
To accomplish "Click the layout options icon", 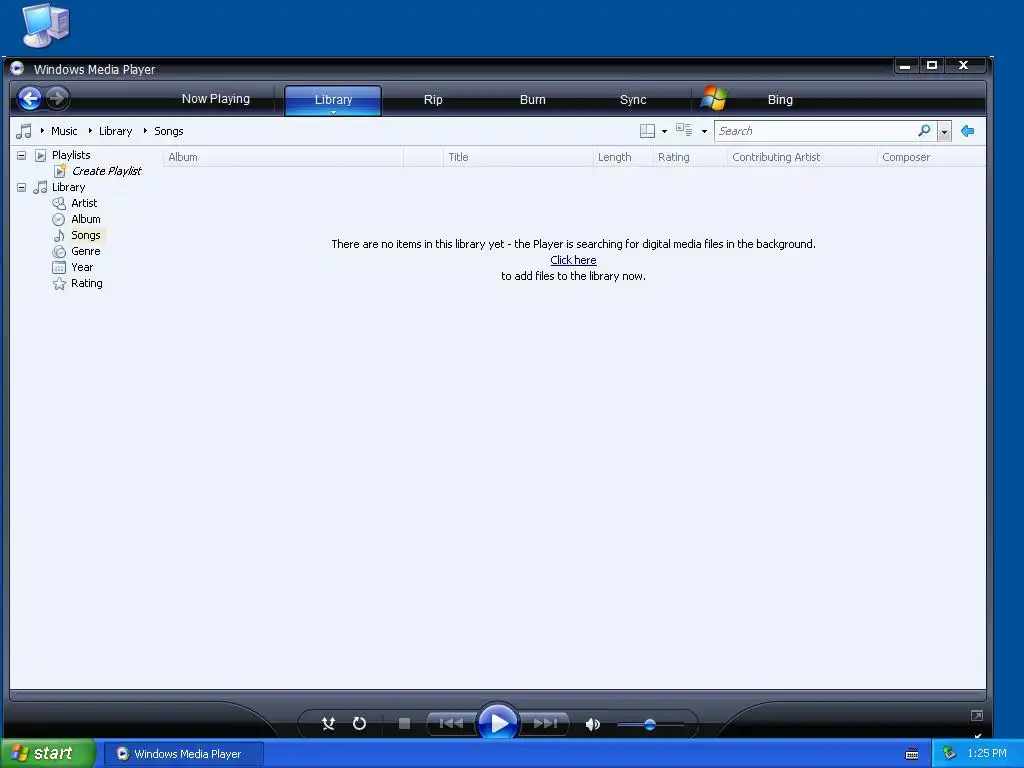I will [x=647, y=131].
